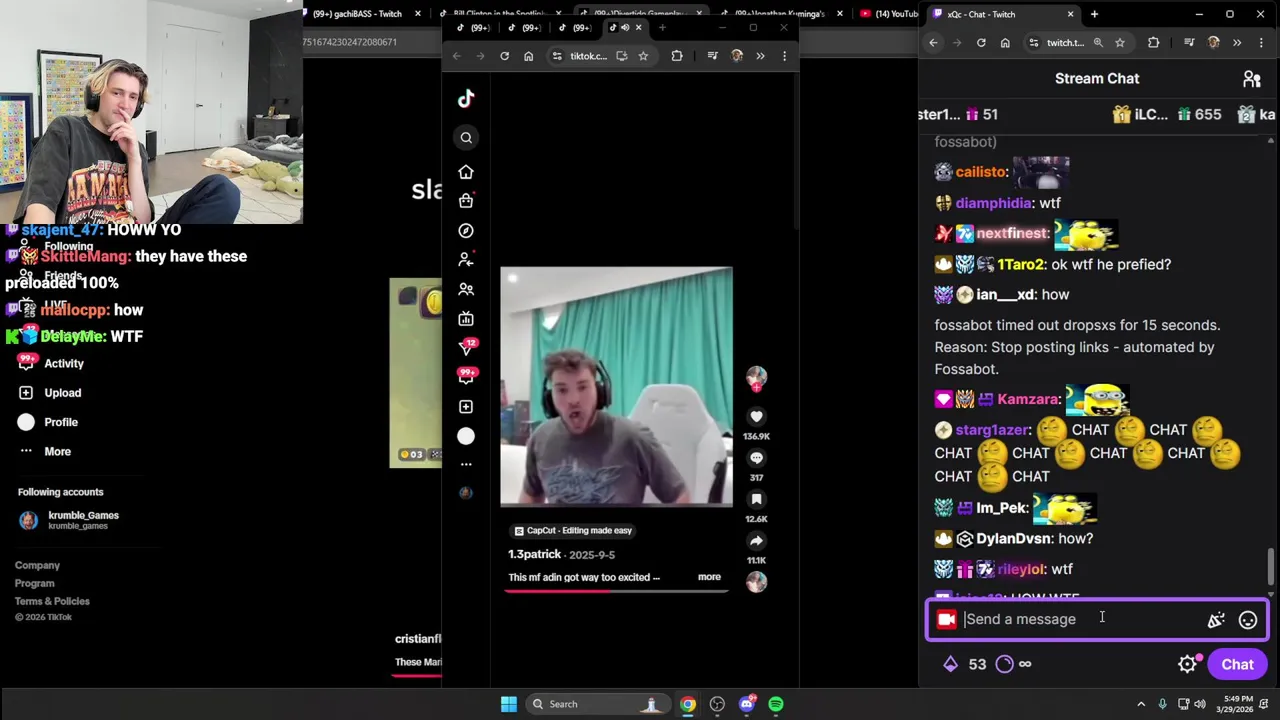
Task: Share the TikTok video
Action: (757, 541)
